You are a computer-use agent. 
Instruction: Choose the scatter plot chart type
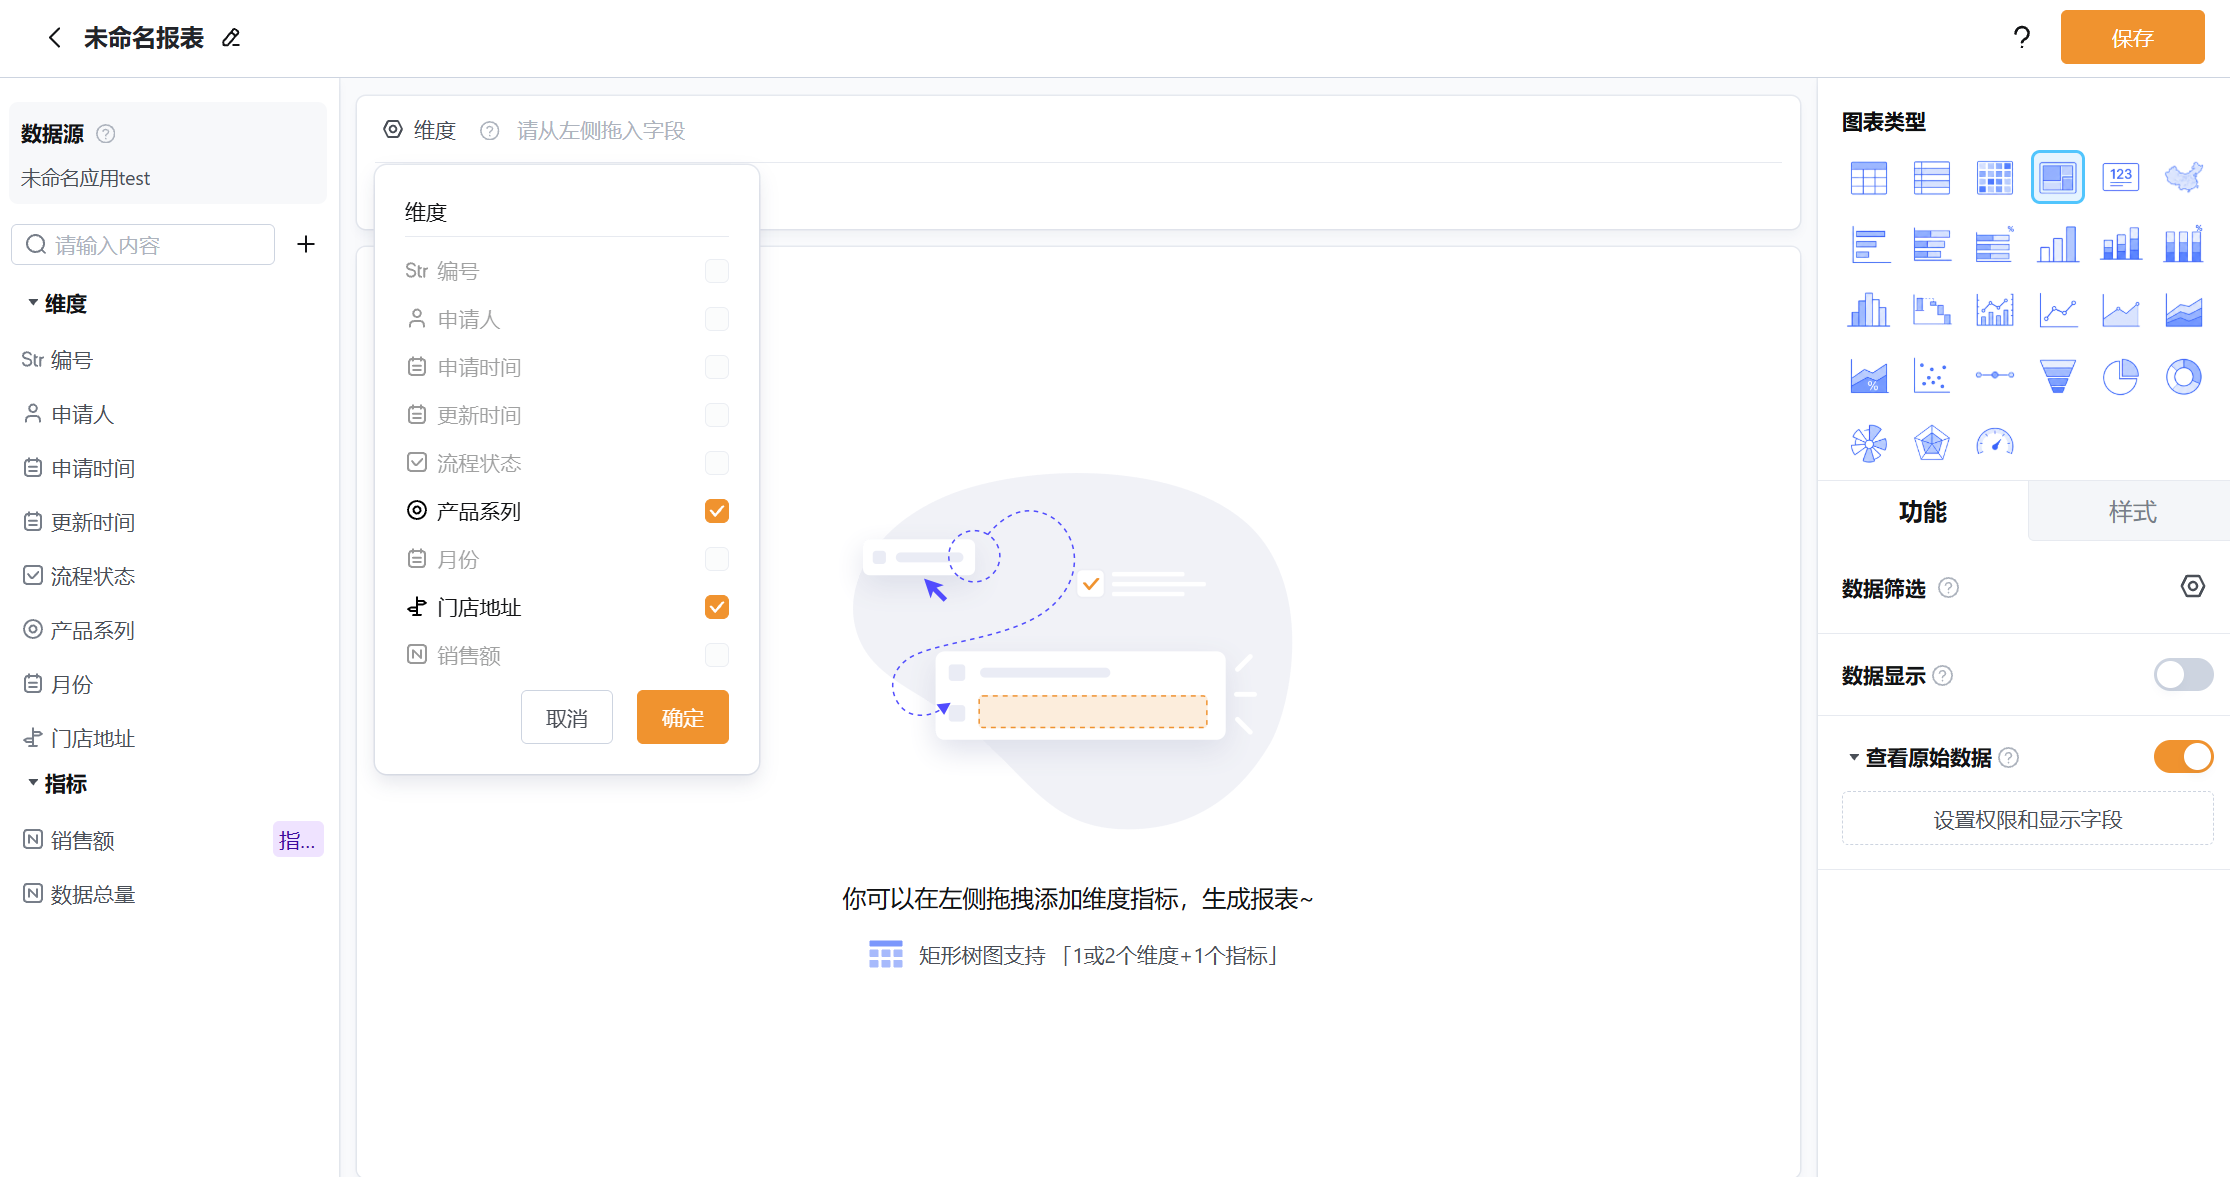coord(1931,376)
